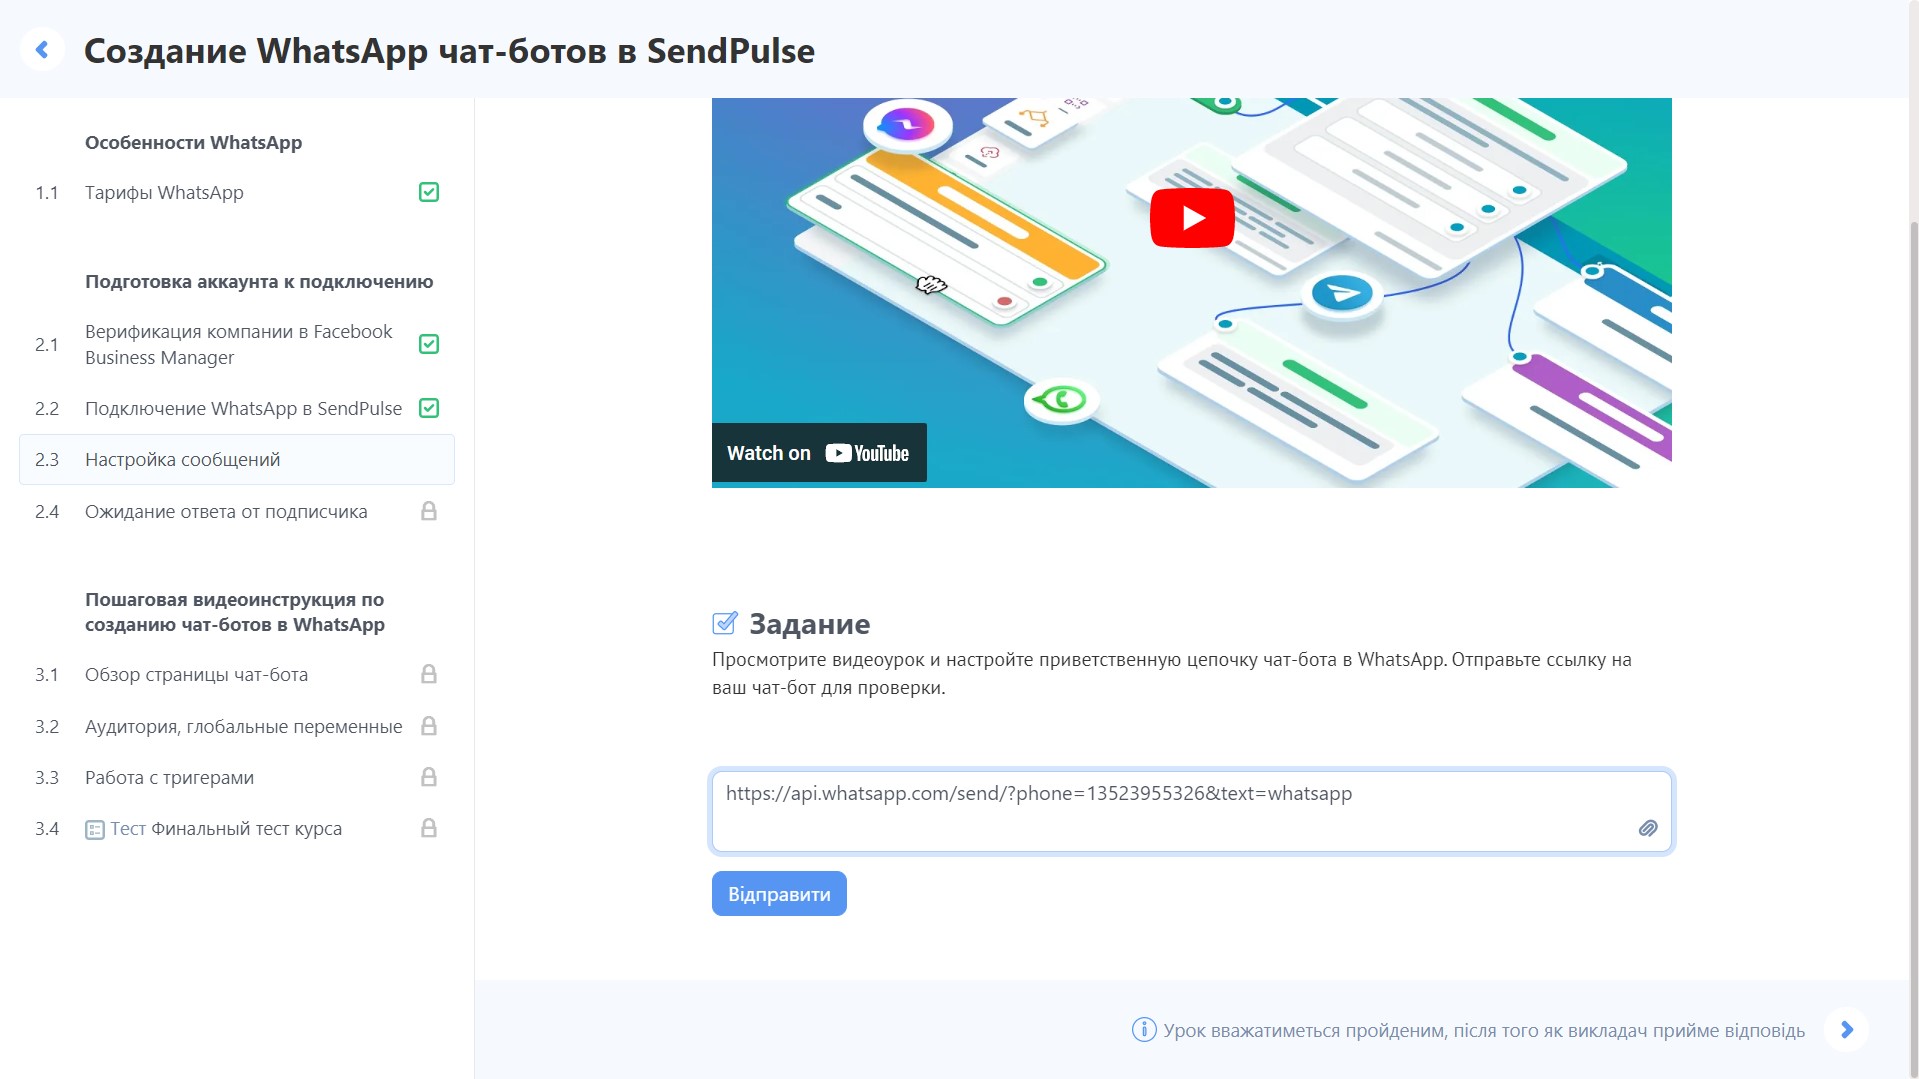Click lock icon for lesson 3.4
1919x1079 pixels.
[429, 828]
